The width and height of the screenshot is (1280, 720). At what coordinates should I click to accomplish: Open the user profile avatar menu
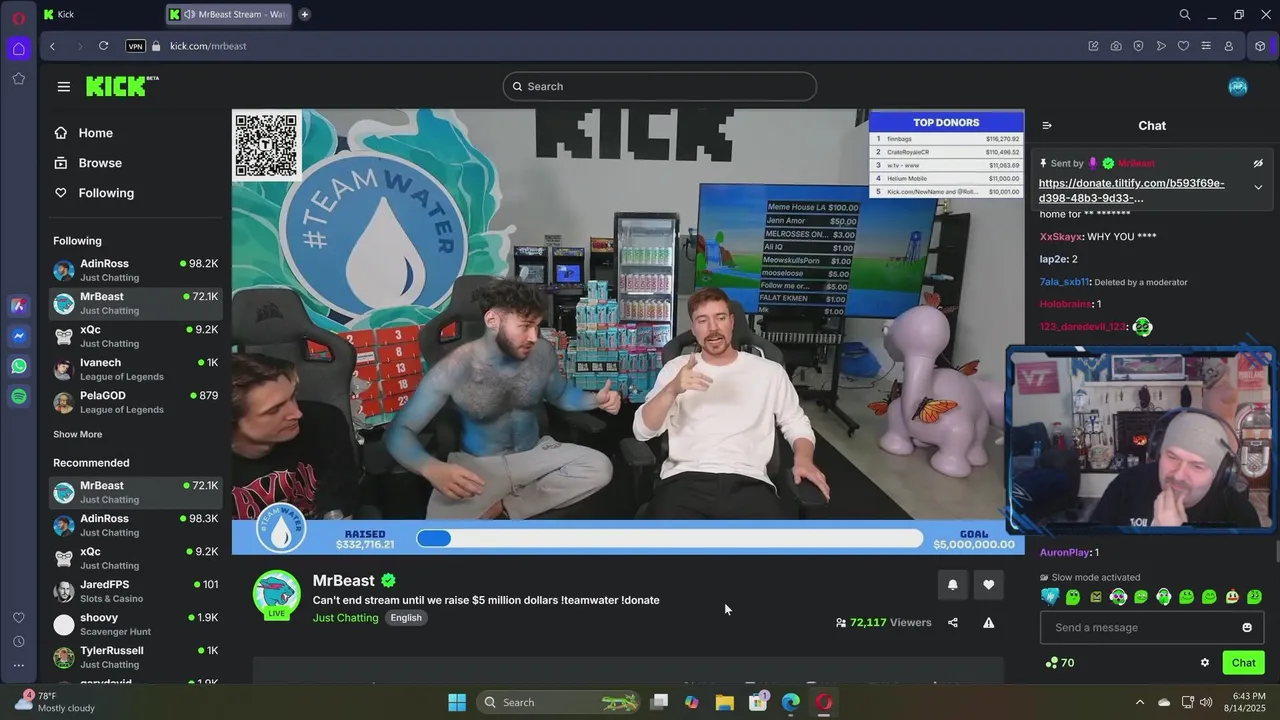click(x=1237, y=87)
